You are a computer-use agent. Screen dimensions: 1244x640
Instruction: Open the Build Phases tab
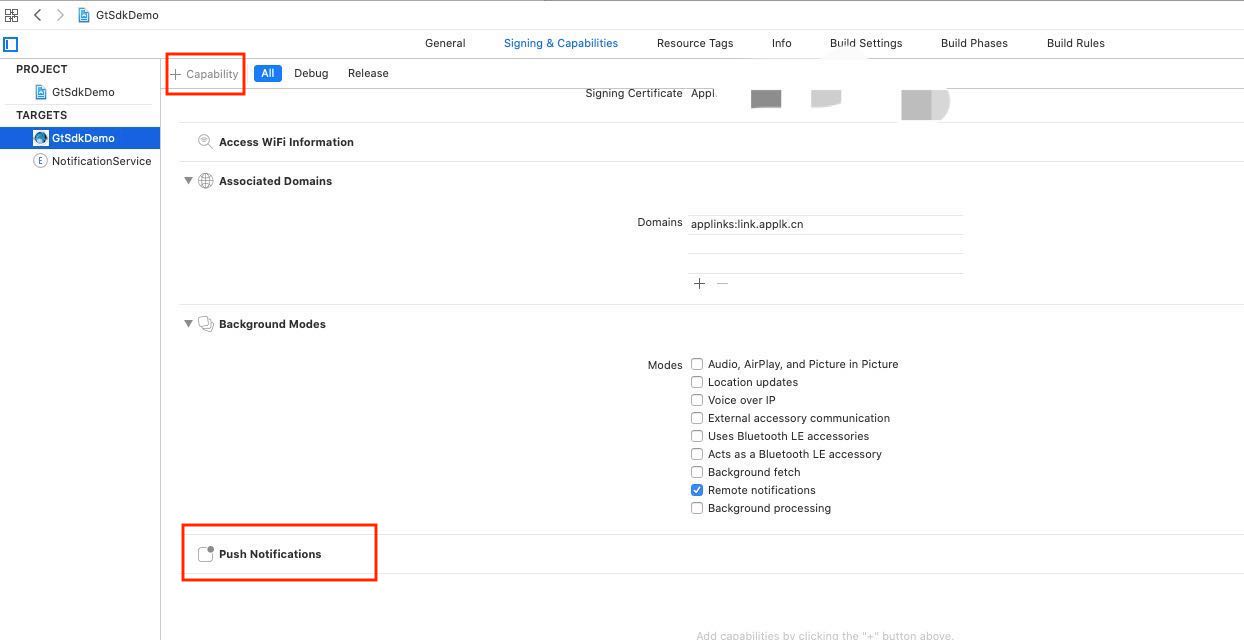[x=974, y=43]
